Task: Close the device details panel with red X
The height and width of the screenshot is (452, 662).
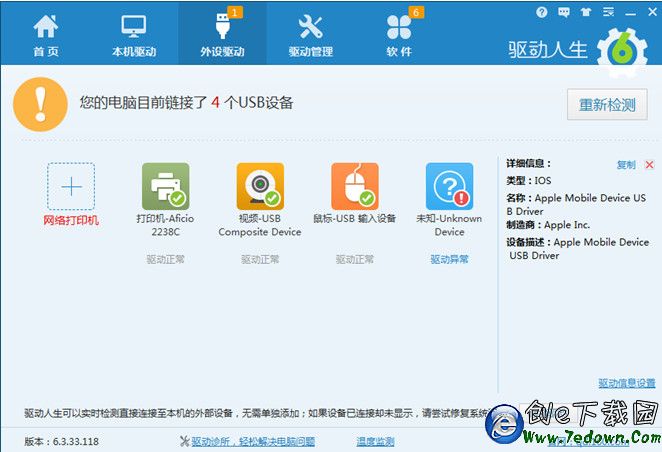Action: pos(649,165)
